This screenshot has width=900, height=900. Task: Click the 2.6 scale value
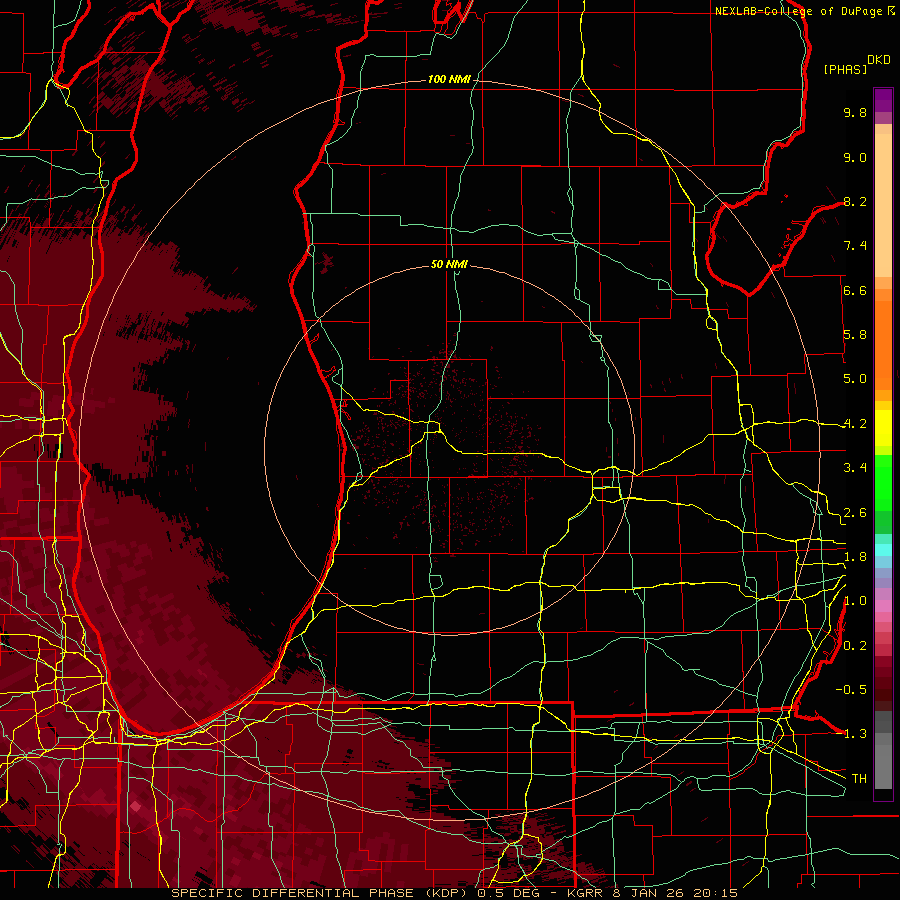855,513
